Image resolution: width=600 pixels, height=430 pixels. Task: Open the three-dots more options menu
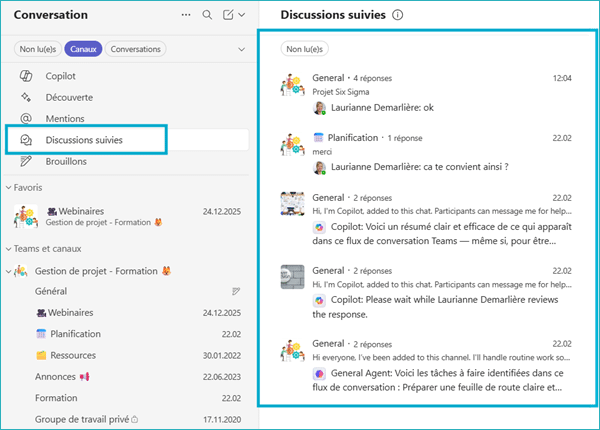(x=186, y=15)
